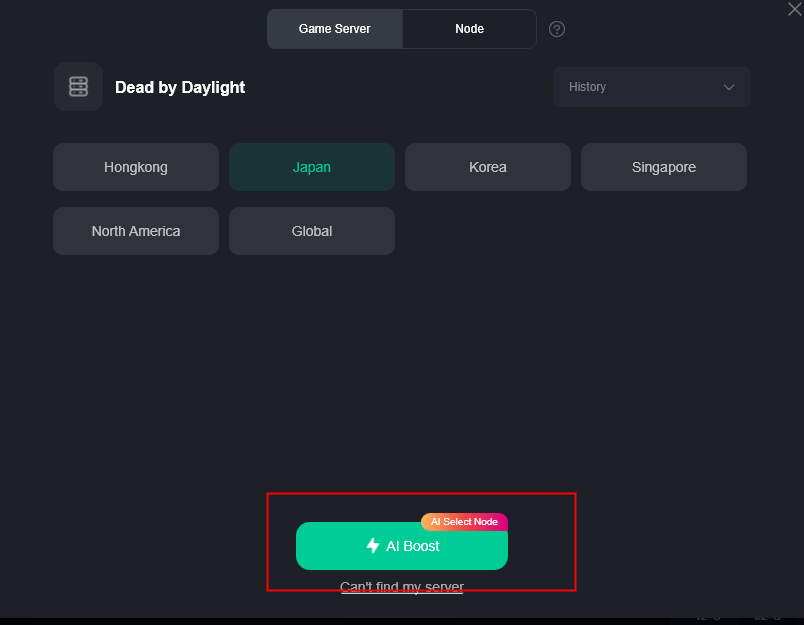
Task: Close the server selection dialog
Action: click(x=795, y=9)
